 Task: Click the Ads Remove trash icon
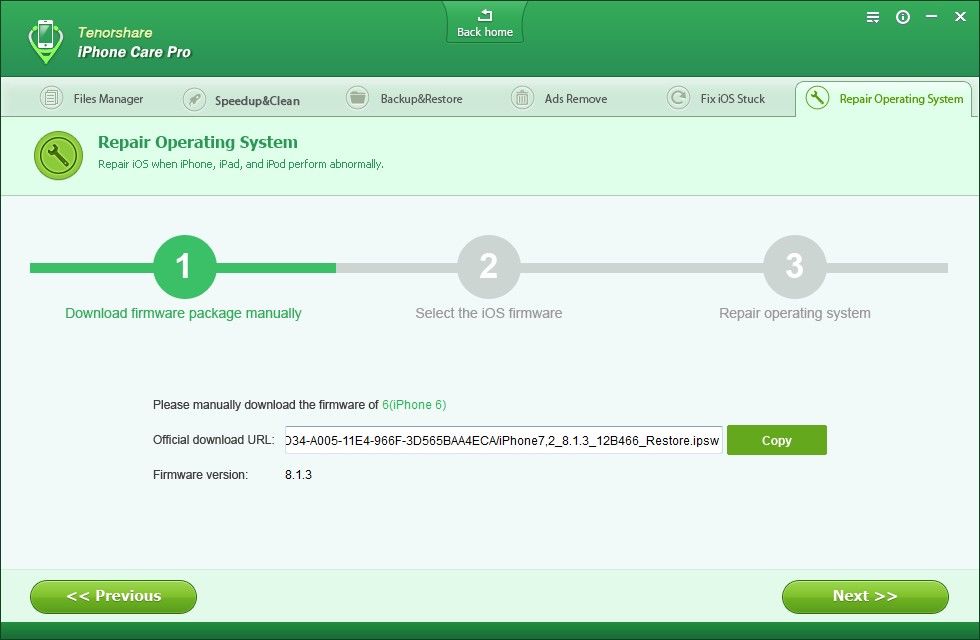pos(522,98)
